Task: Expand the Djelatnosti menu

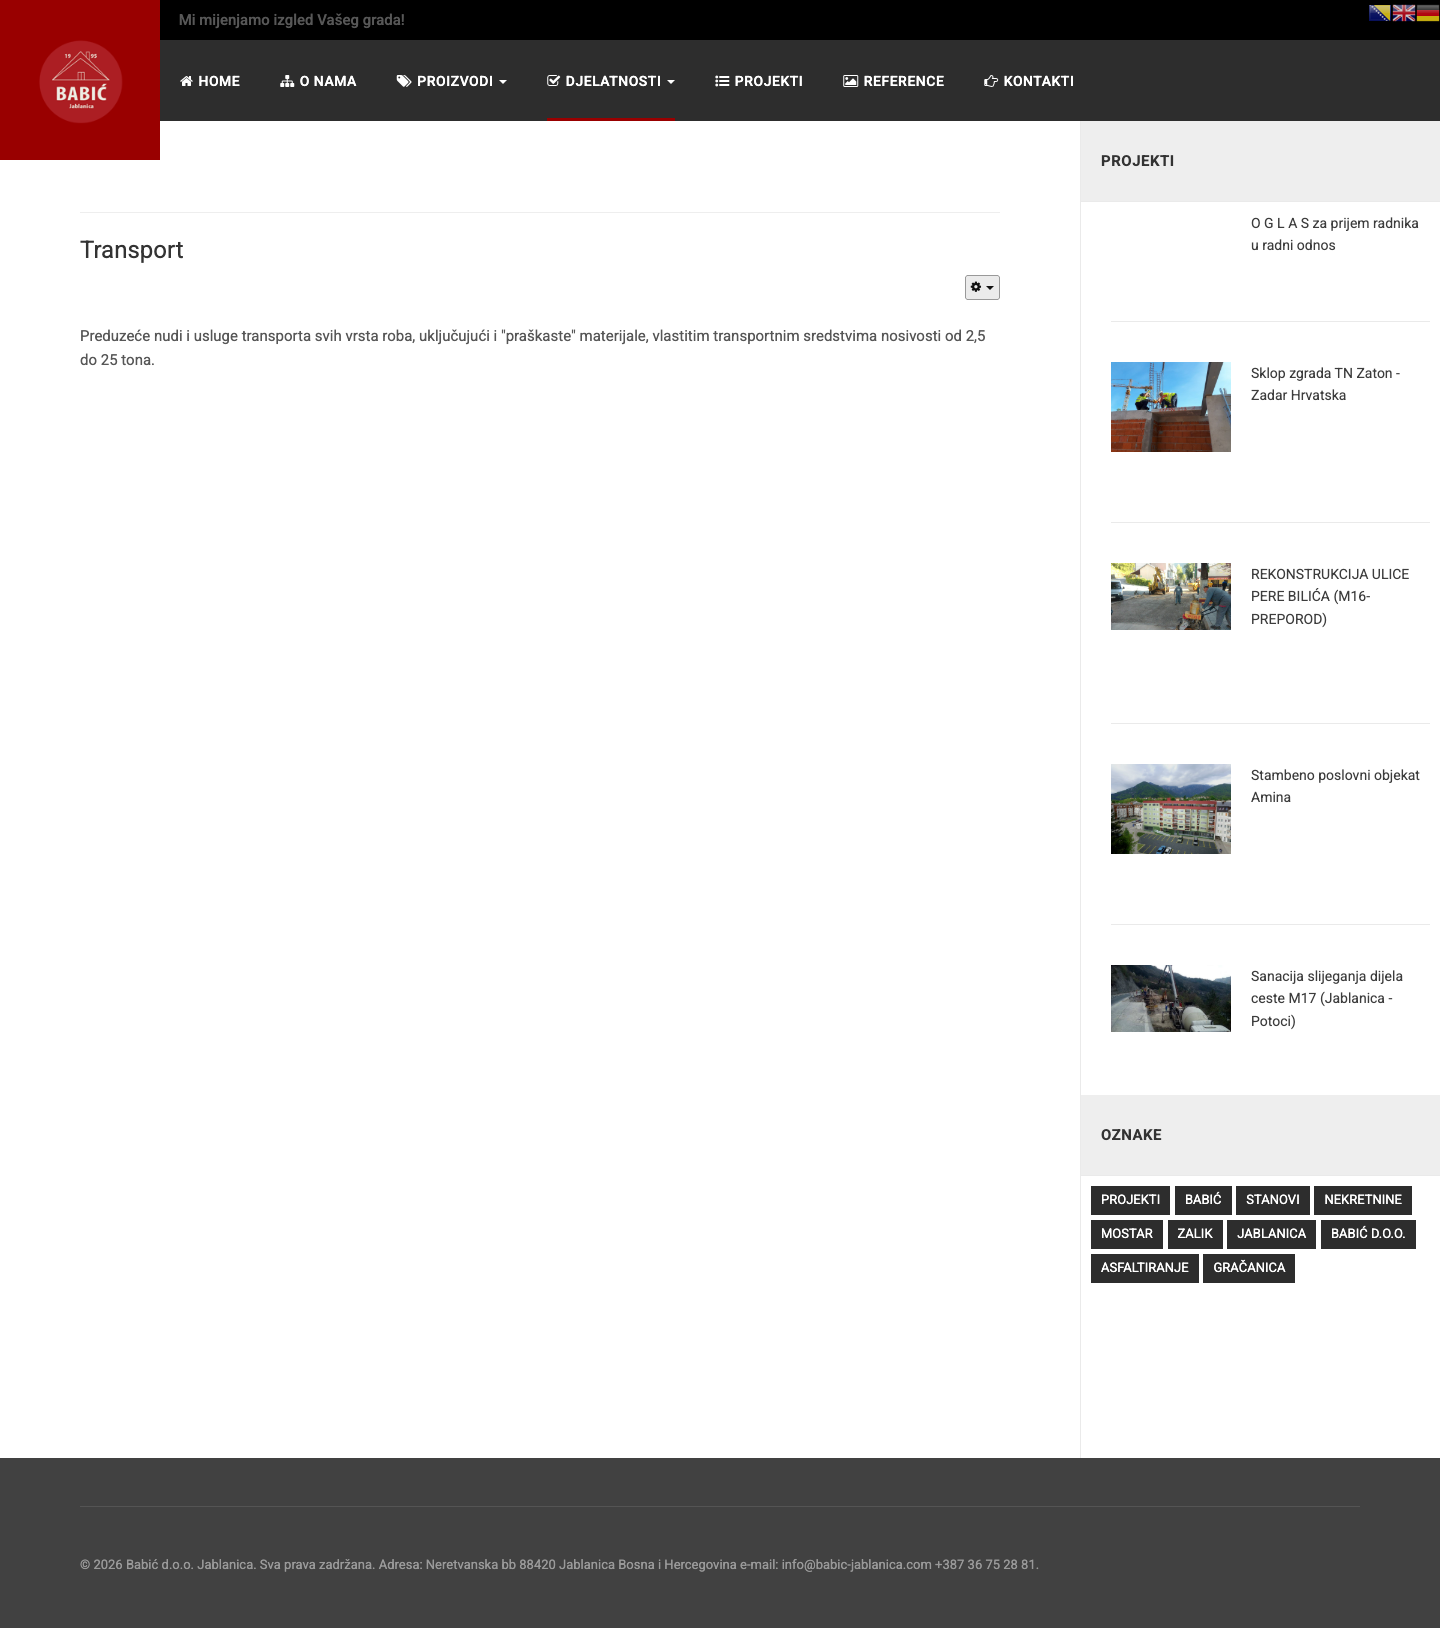Action: [611, 81]
